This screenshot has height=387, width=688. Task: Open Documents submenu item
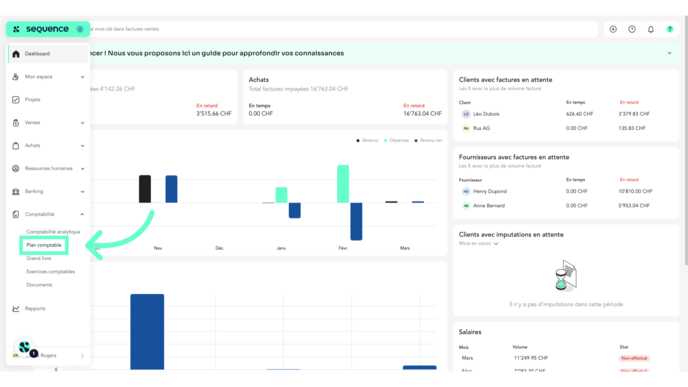39,285
